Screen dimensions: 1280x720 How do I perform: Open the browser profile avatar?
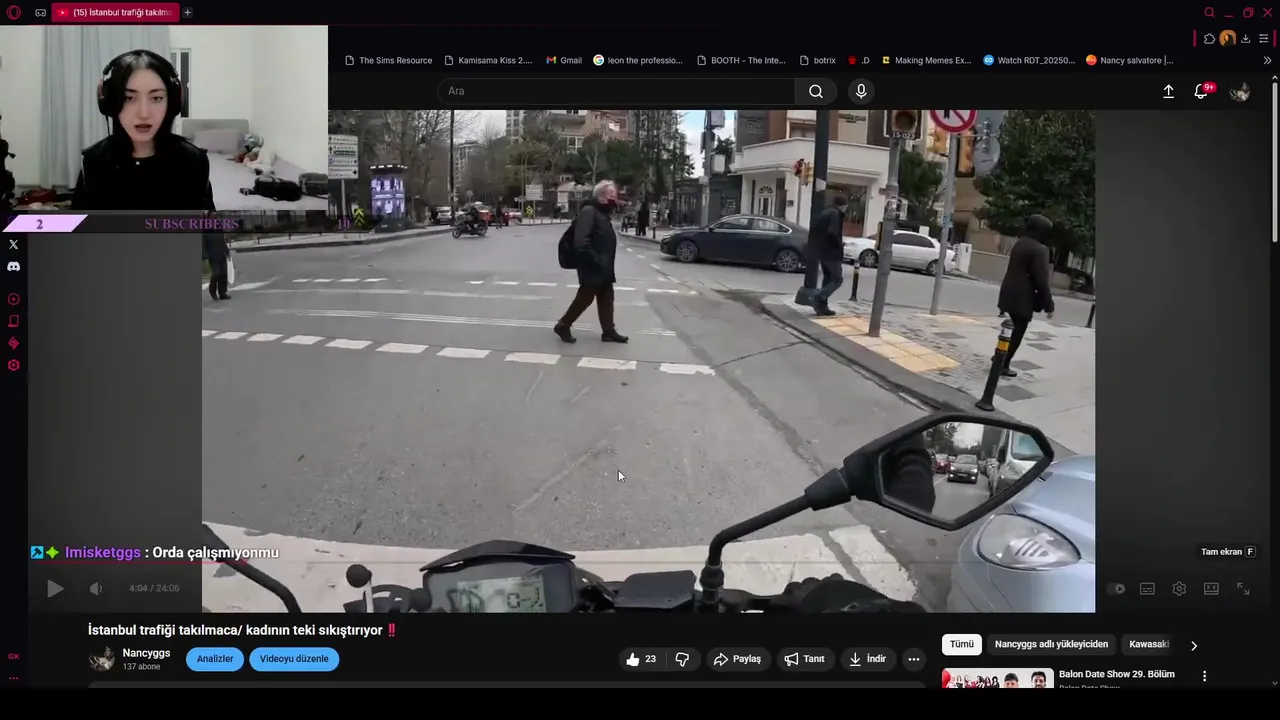(x=1227, y=38)
